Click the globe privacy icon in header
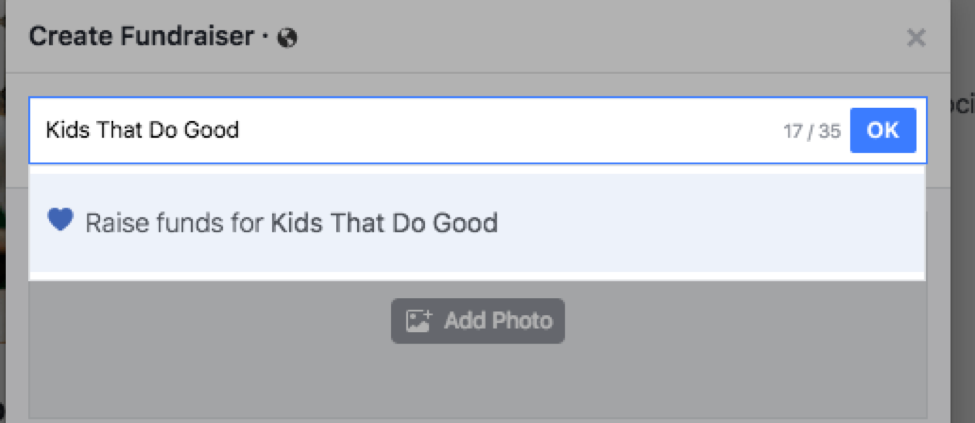975x423 pixels. (x=289, y=38)
